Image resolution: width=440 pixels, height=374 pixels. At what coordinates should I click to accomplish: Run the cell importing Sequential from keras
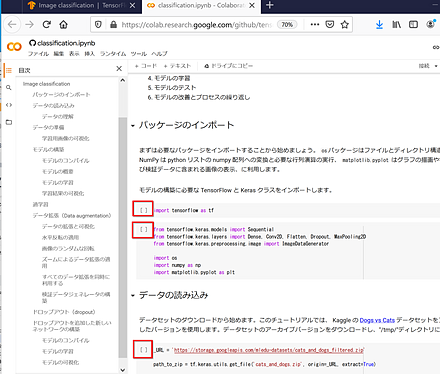pos(143,229)
